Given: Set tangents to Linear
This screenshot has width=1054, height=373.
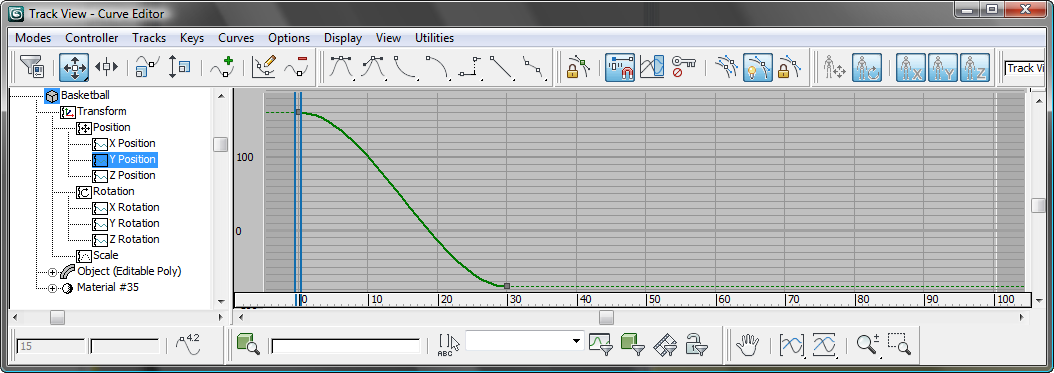Looking at the screenshot, I should (x=501, y=67).
